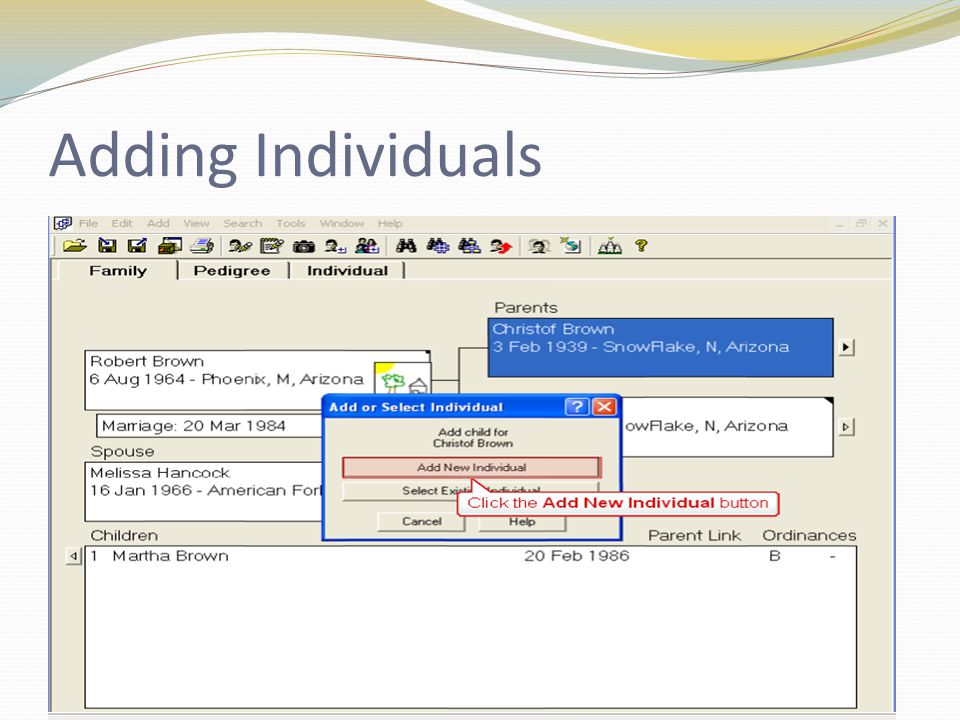The width and height of the screenshot is (960, 720).
Task: Click the Children label
Action: pyautogui.click(x=124, y=536)
